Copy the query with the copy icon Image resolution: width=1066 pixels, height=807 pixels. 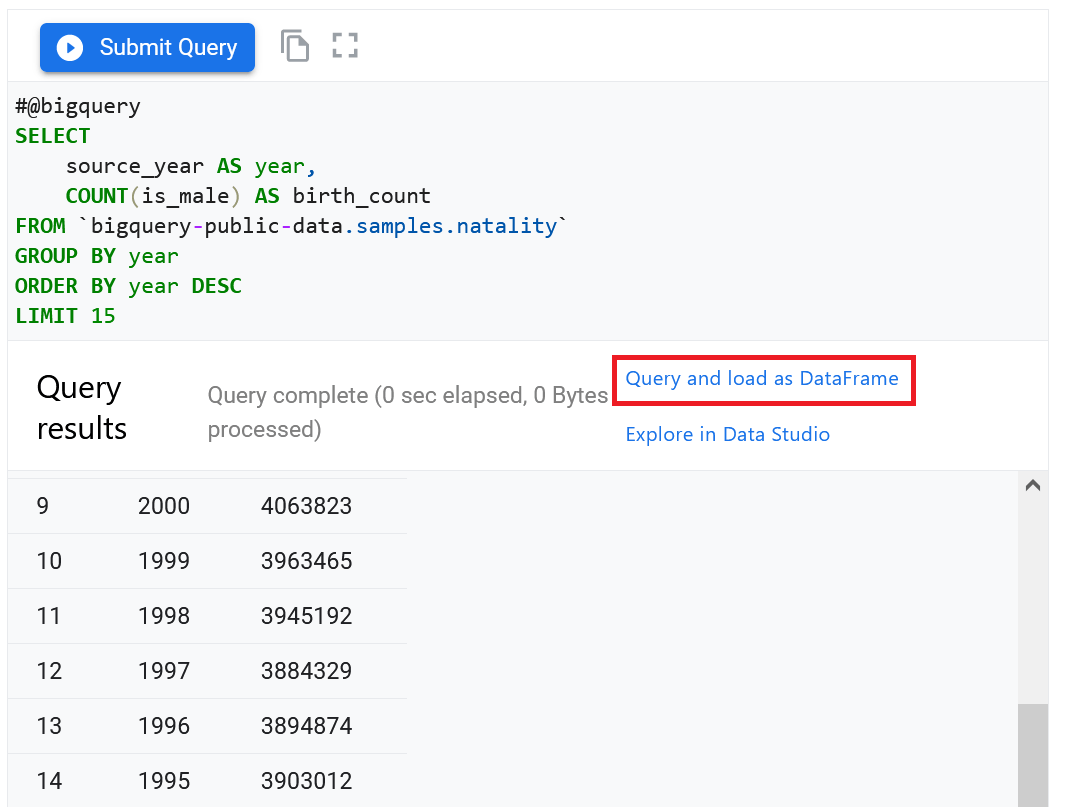click(x=294, y=46)
